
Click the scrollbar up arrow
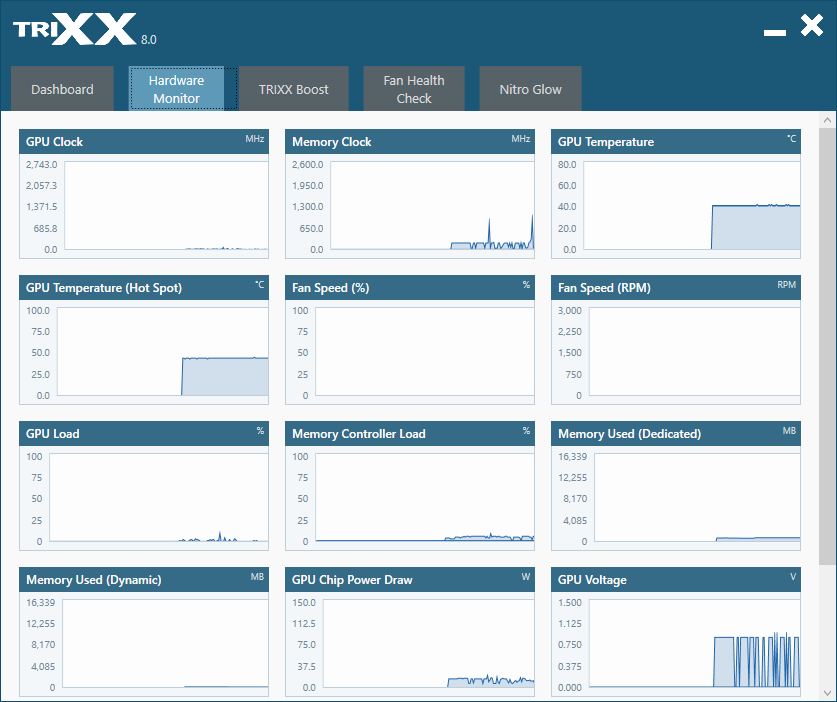pyautogui.click(x=827, y=120)
